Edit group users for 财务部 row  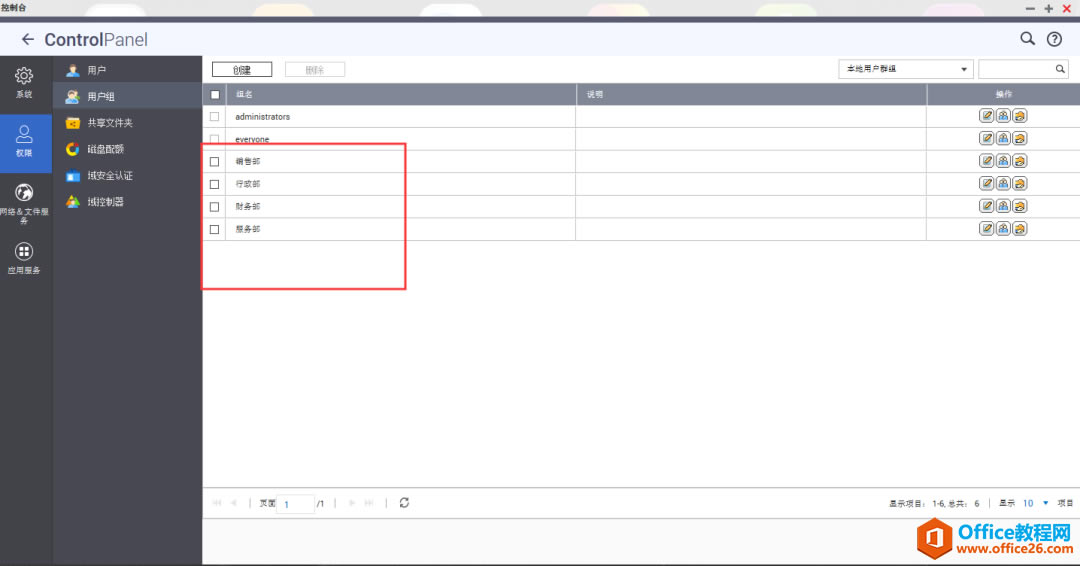(1003, 206)
